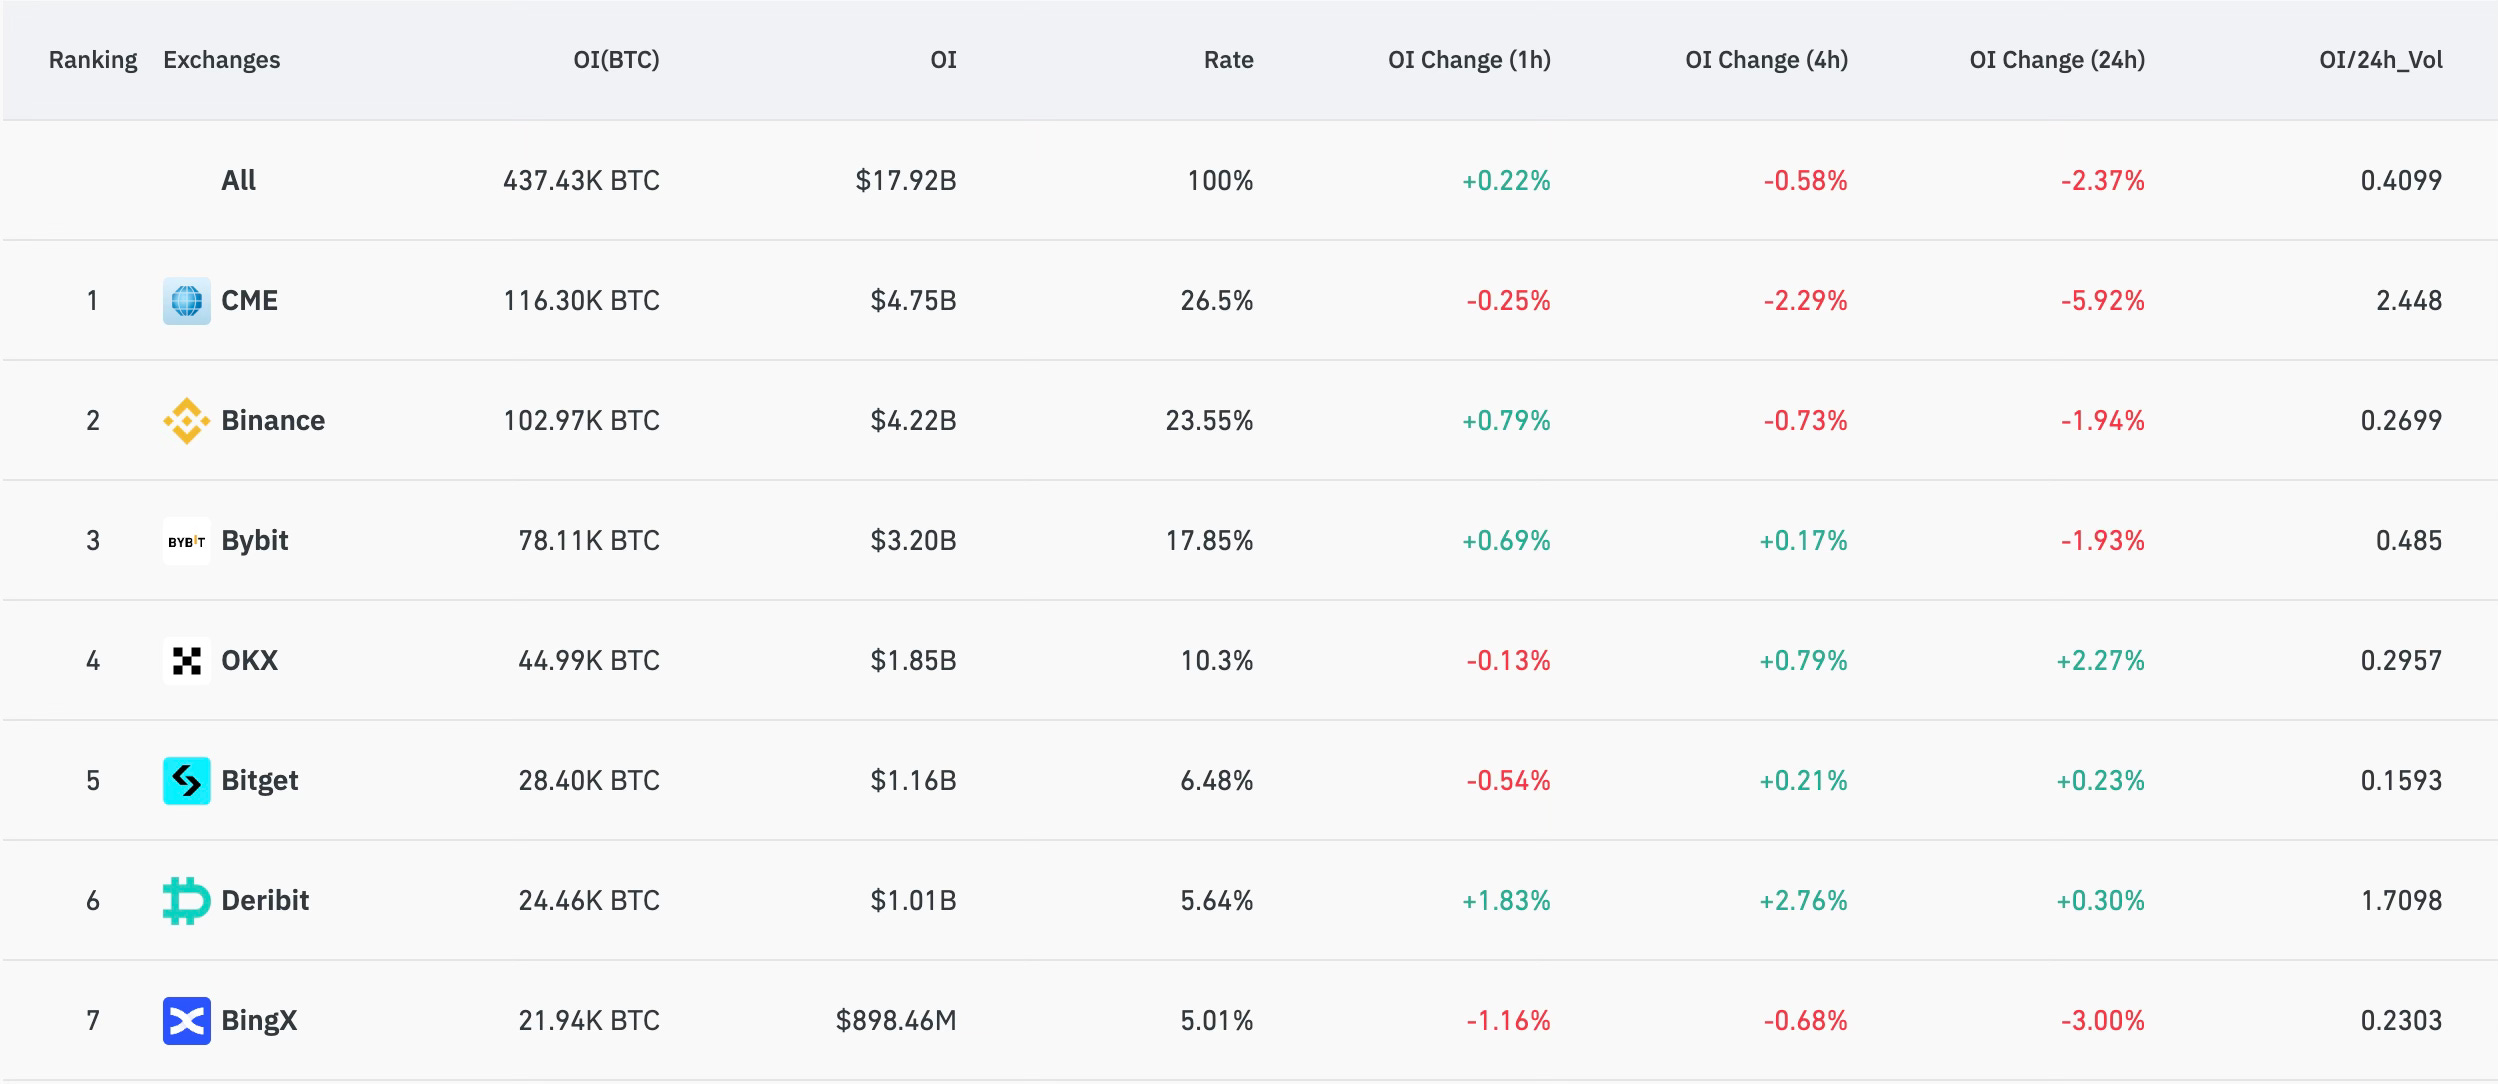Open the CME exchange name link
2498x1084 pixels.
[x=249, y=301]
